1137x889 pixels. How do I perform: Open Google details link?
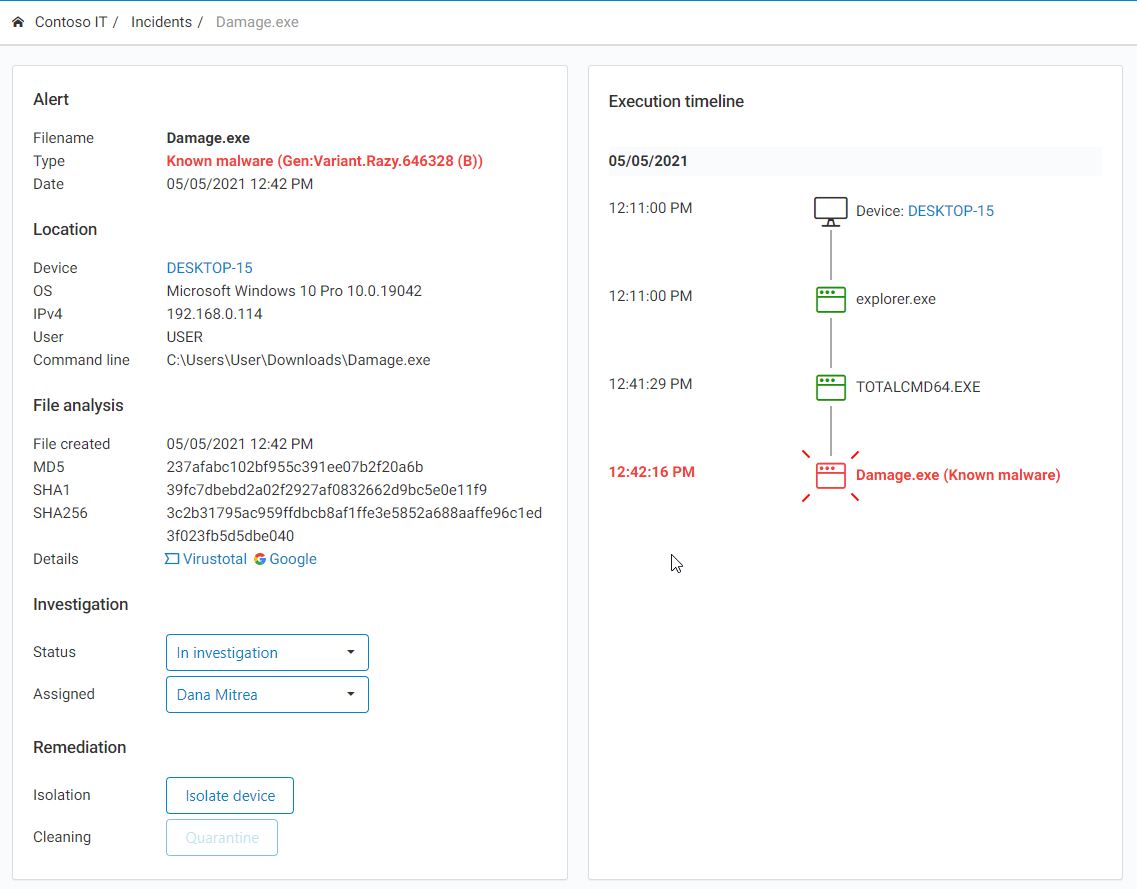coord(293,559)
